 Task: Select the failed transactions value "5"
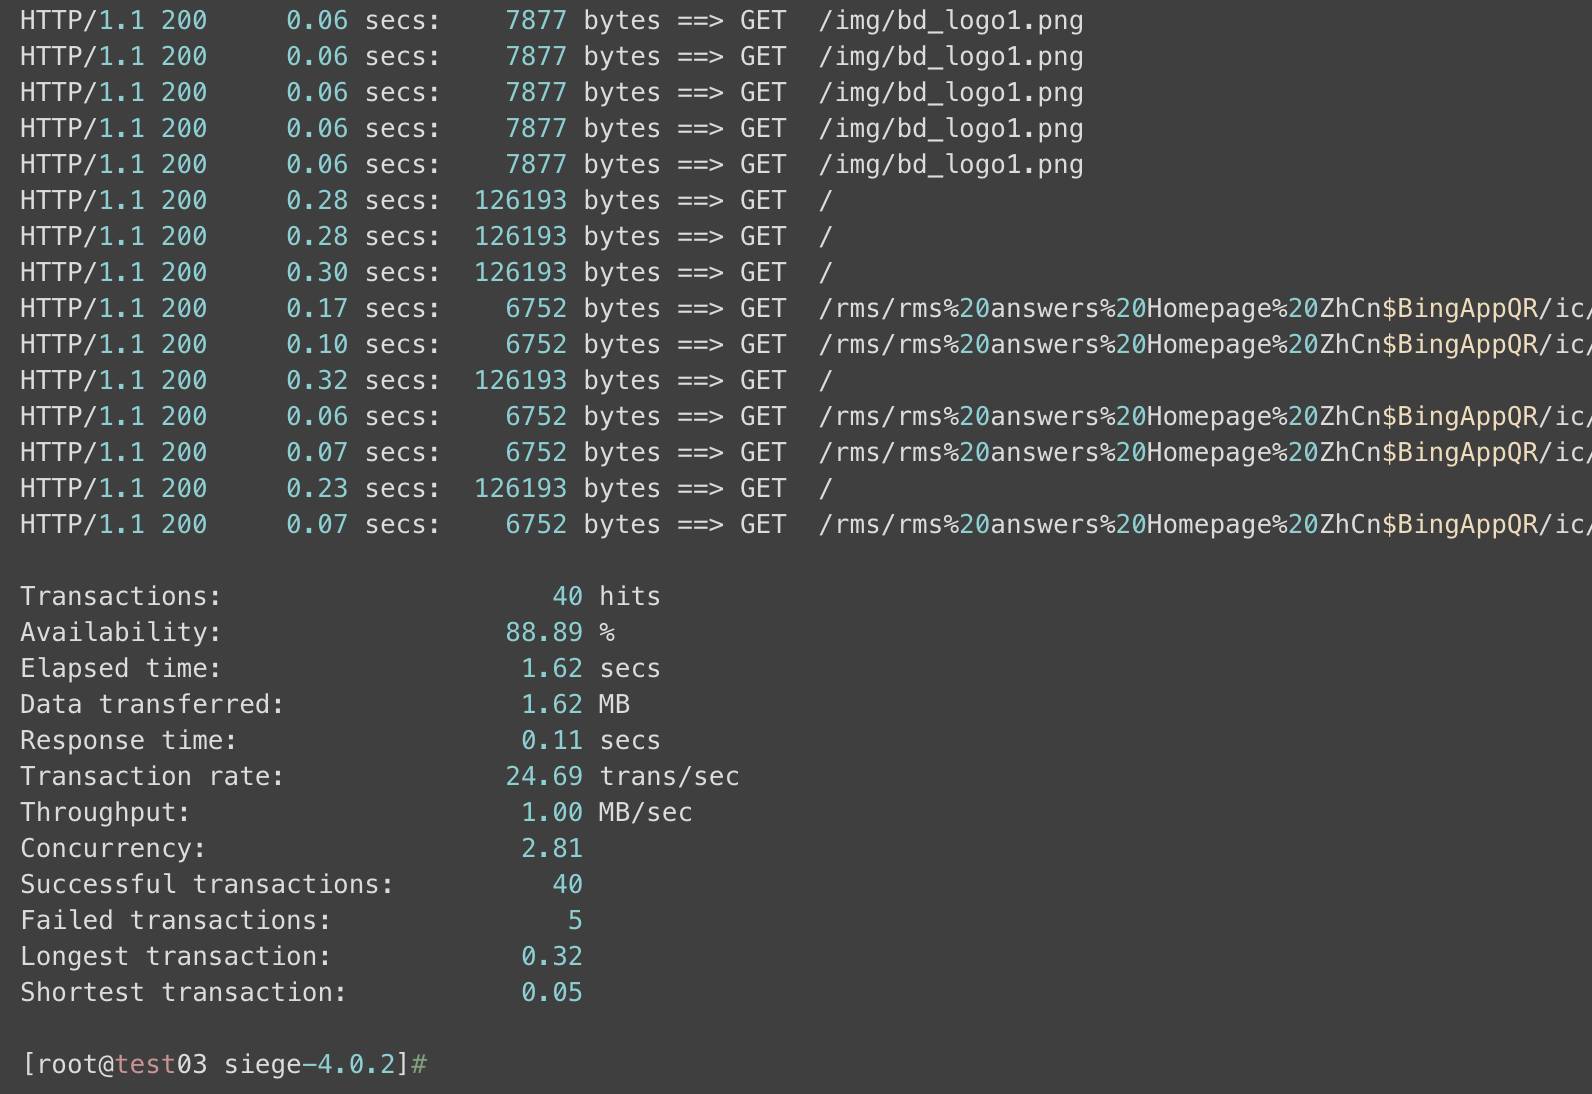(x=575, y=920)
